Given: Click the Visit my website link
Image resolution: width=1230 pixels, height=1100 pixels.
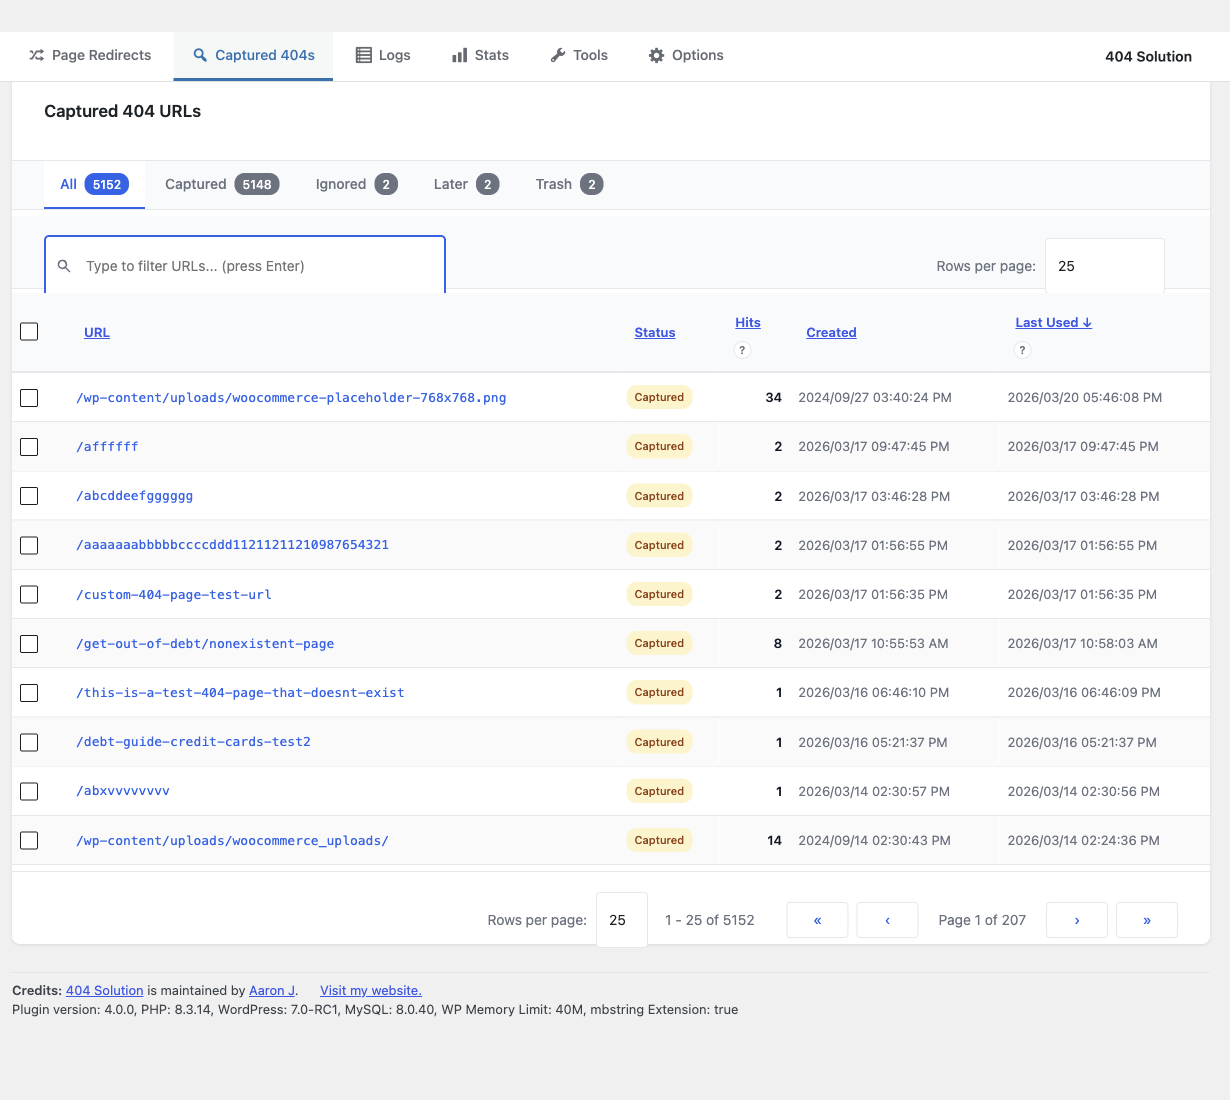Looking at the screenshot, I should 370,991.
